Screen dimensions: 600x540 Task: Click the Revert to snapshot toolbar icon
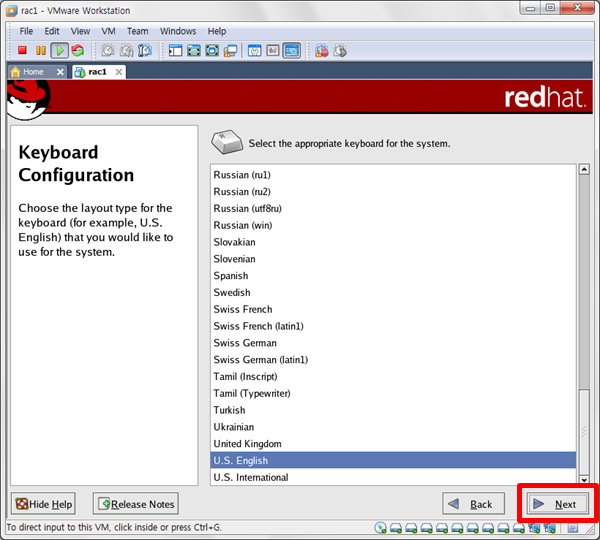[127, 51]
